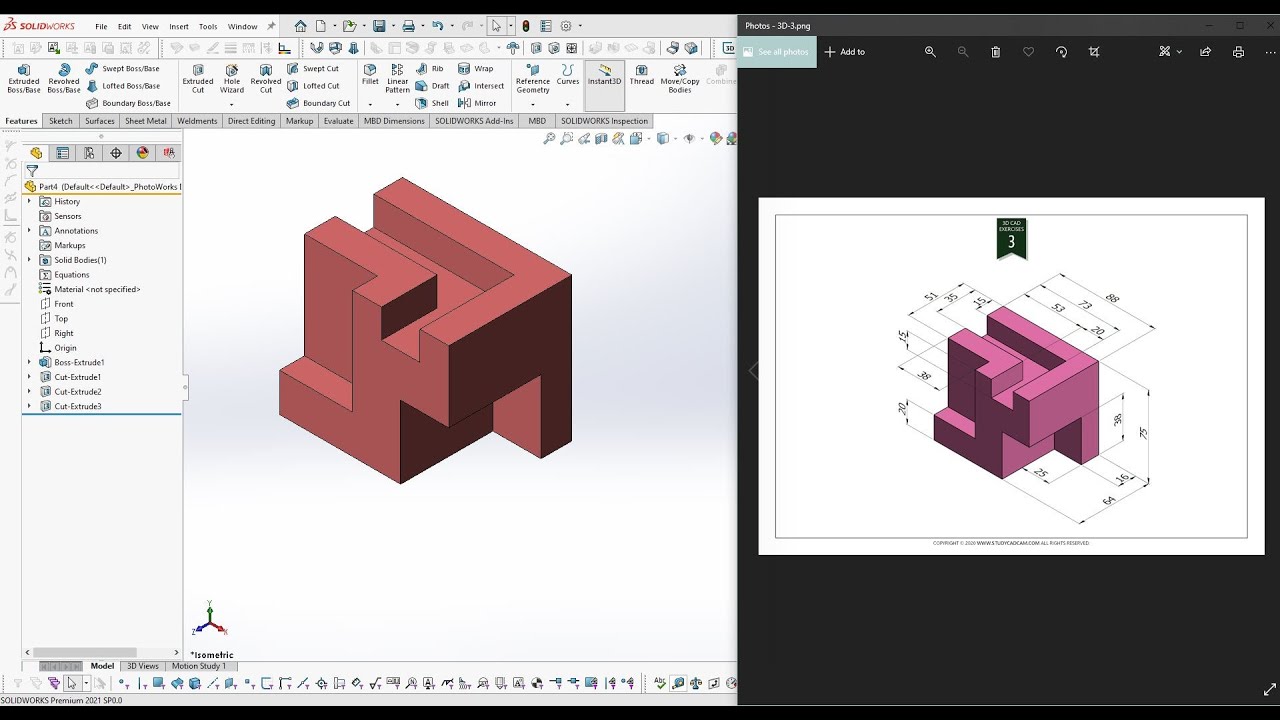The width and height of the screenshot is (1280, 720).
Task: Switch to the Sheet Metal tab
Action: [x=146, y=121]
